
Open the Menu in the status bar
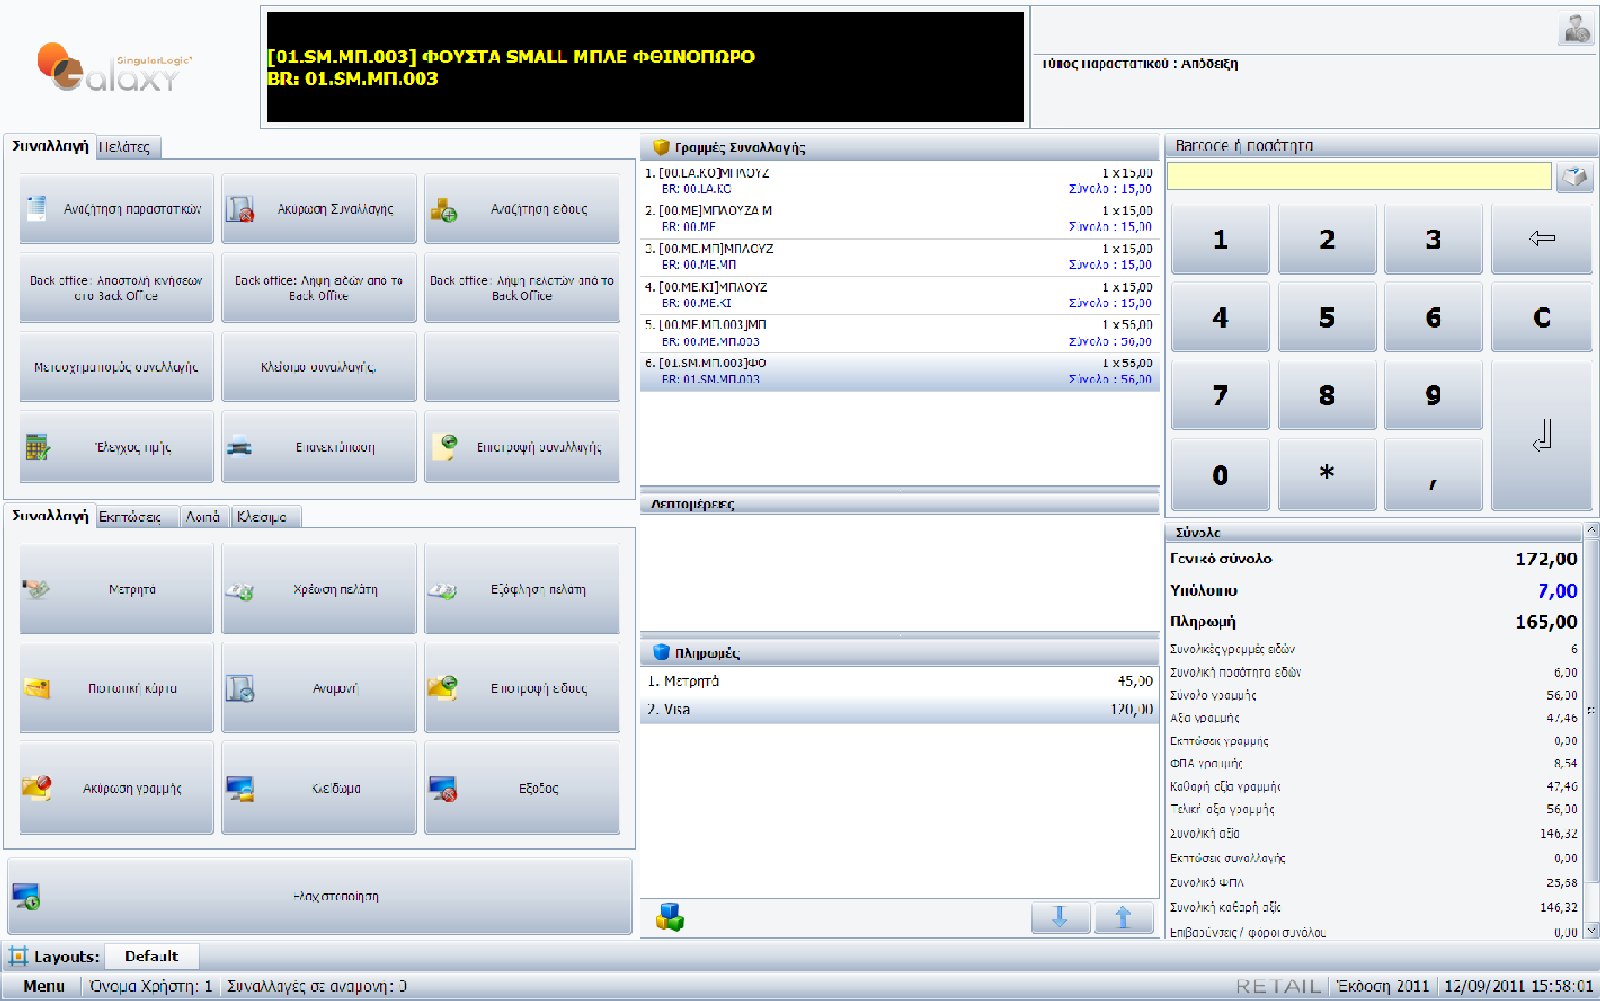[44, 986]
